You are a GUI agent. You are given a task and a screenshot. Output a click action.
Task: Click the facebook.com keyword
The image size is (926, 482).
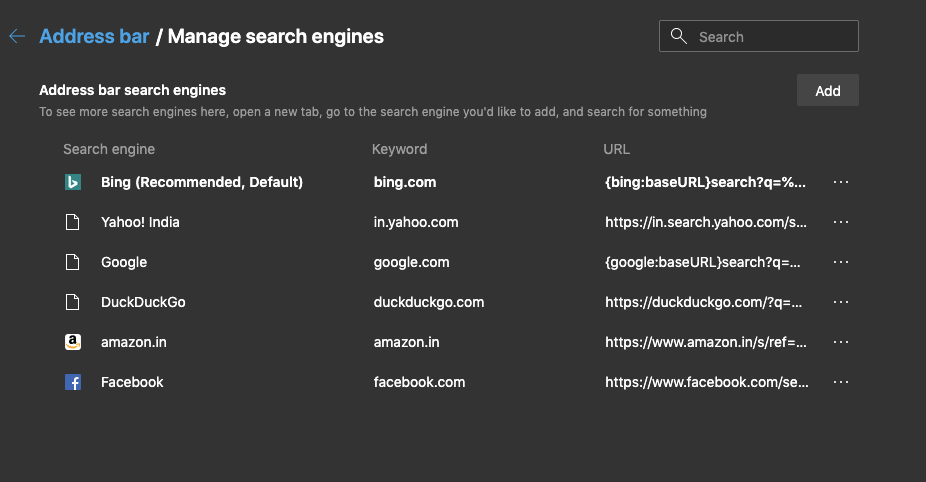(419, 382)
